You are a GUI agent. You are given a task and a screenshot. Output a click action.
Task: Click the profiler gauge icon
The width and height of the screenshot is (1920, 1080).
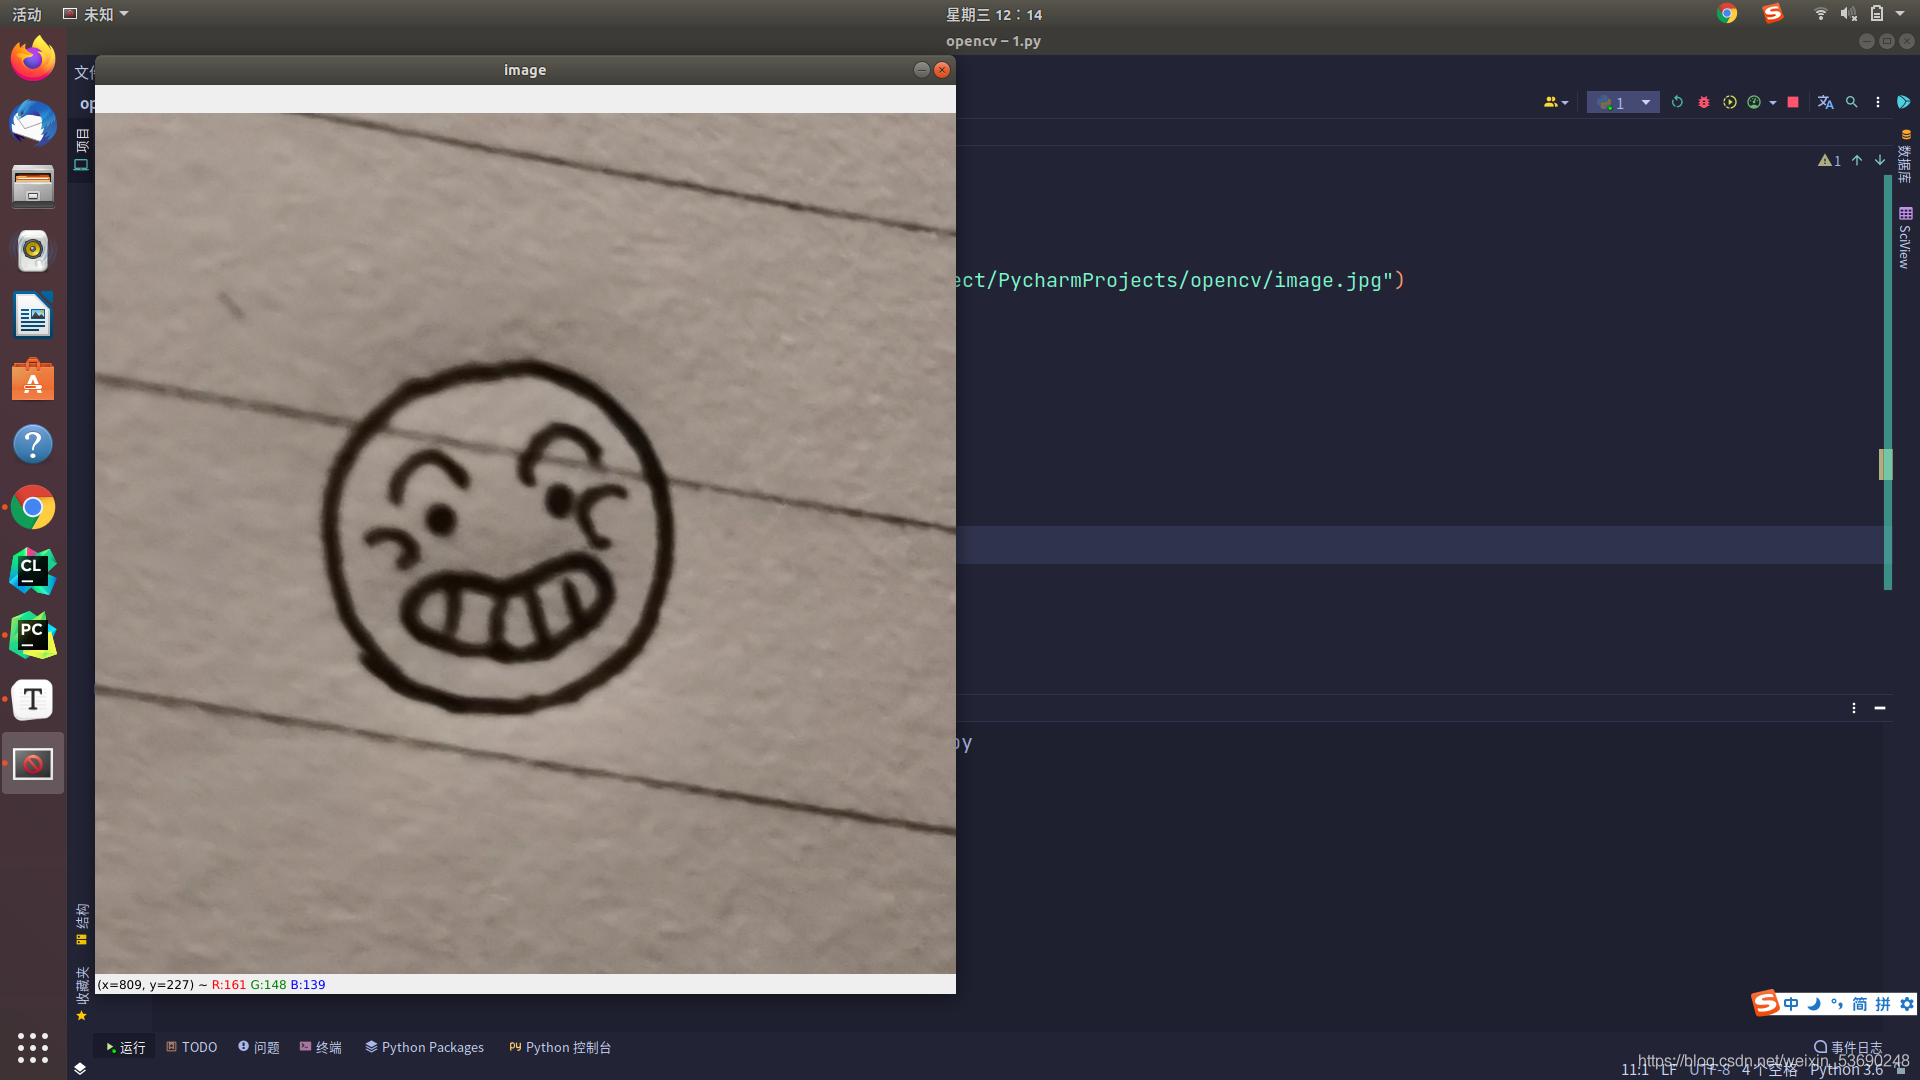pyautogui.click(x=1754, y=102)
